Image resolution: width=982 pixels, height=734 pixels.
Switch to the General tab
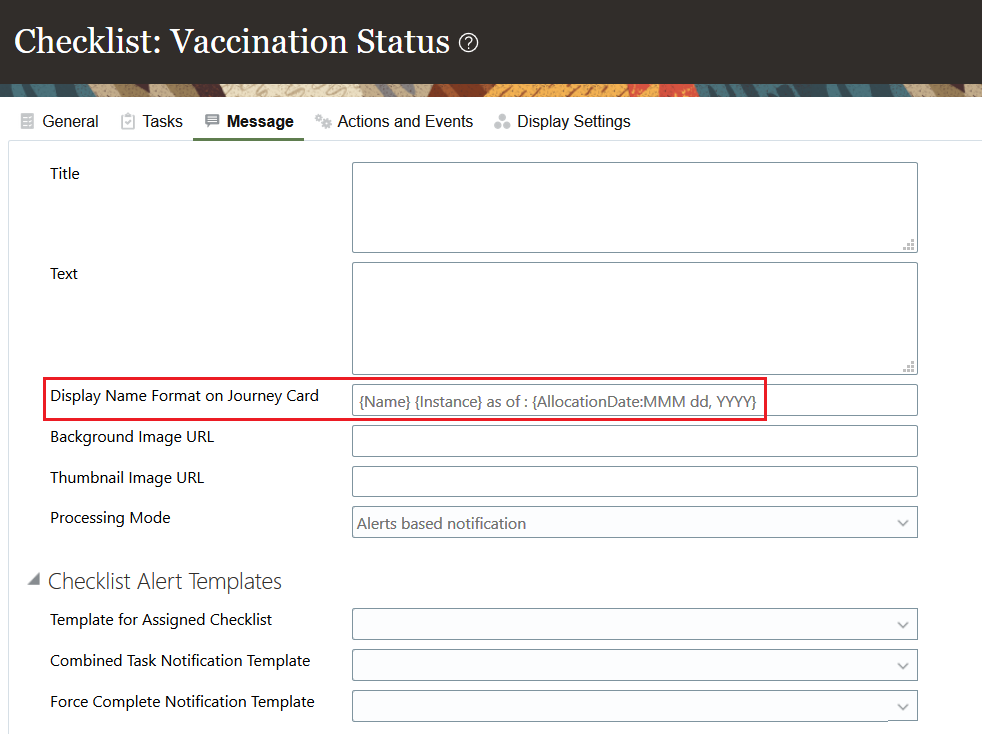pyautogui.click(x=70, y=121)
